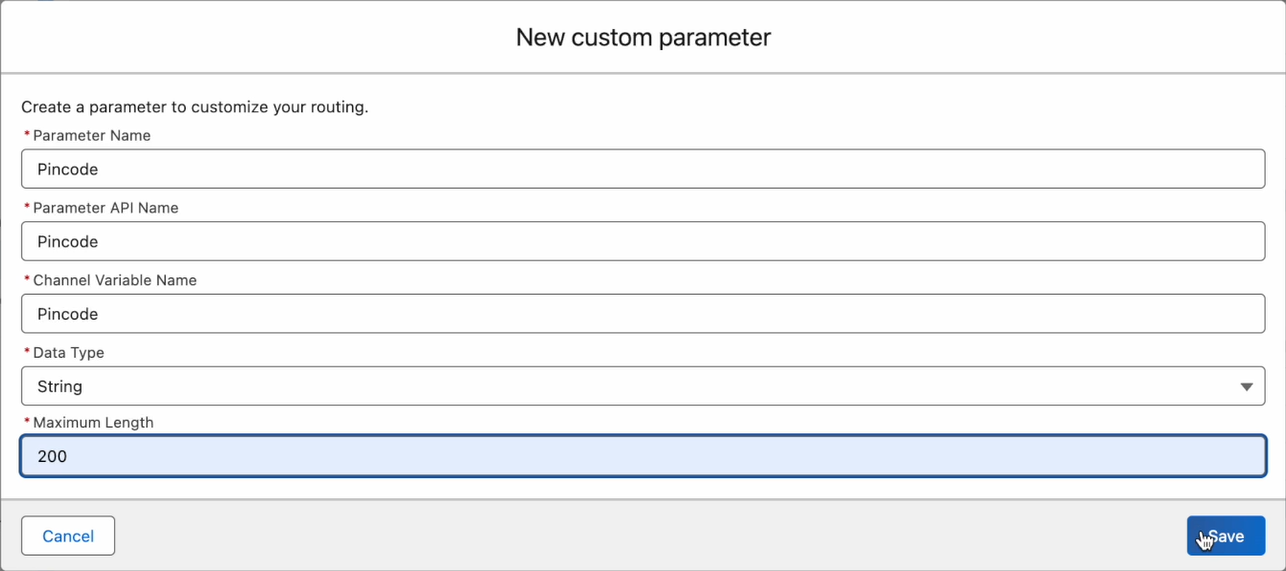Click the "Parameter API Name" label text

(x=106, y=208)
